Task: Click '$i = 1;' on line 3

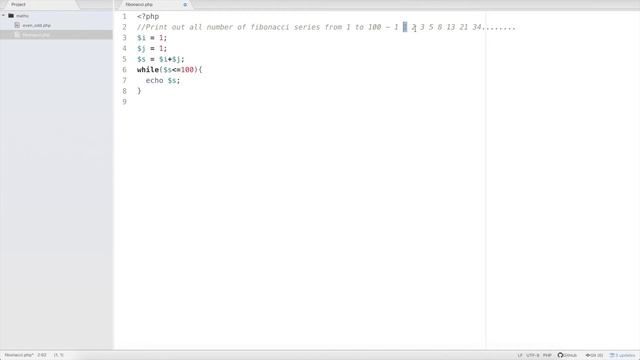Action: tap(152, 38)
